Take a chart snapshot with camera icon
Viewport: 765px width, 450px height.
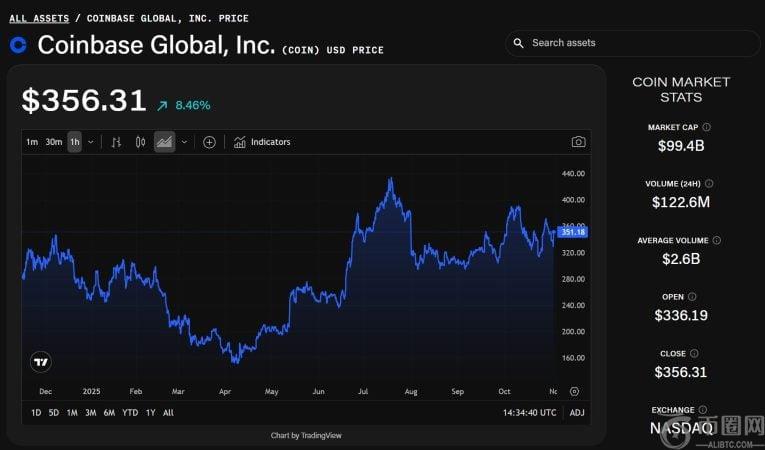(x=578, y=142)
